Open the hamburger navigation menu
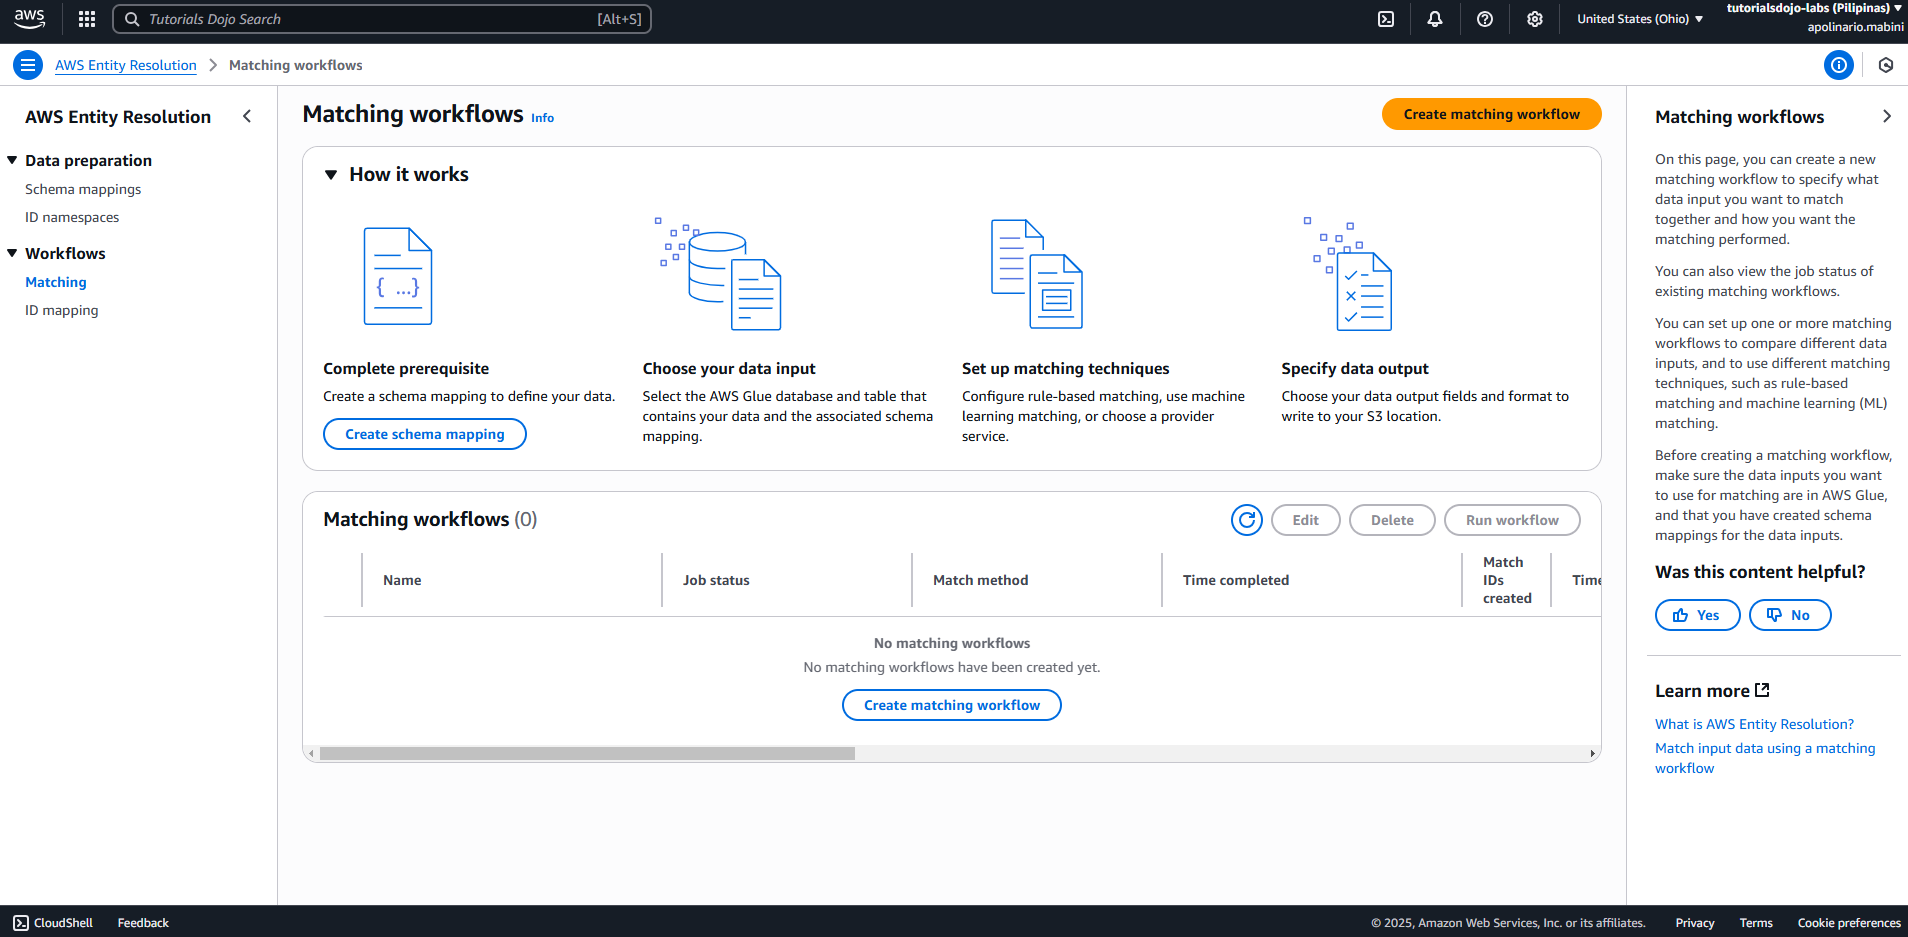The image size is (1908, 937). [x=27, y=64]
